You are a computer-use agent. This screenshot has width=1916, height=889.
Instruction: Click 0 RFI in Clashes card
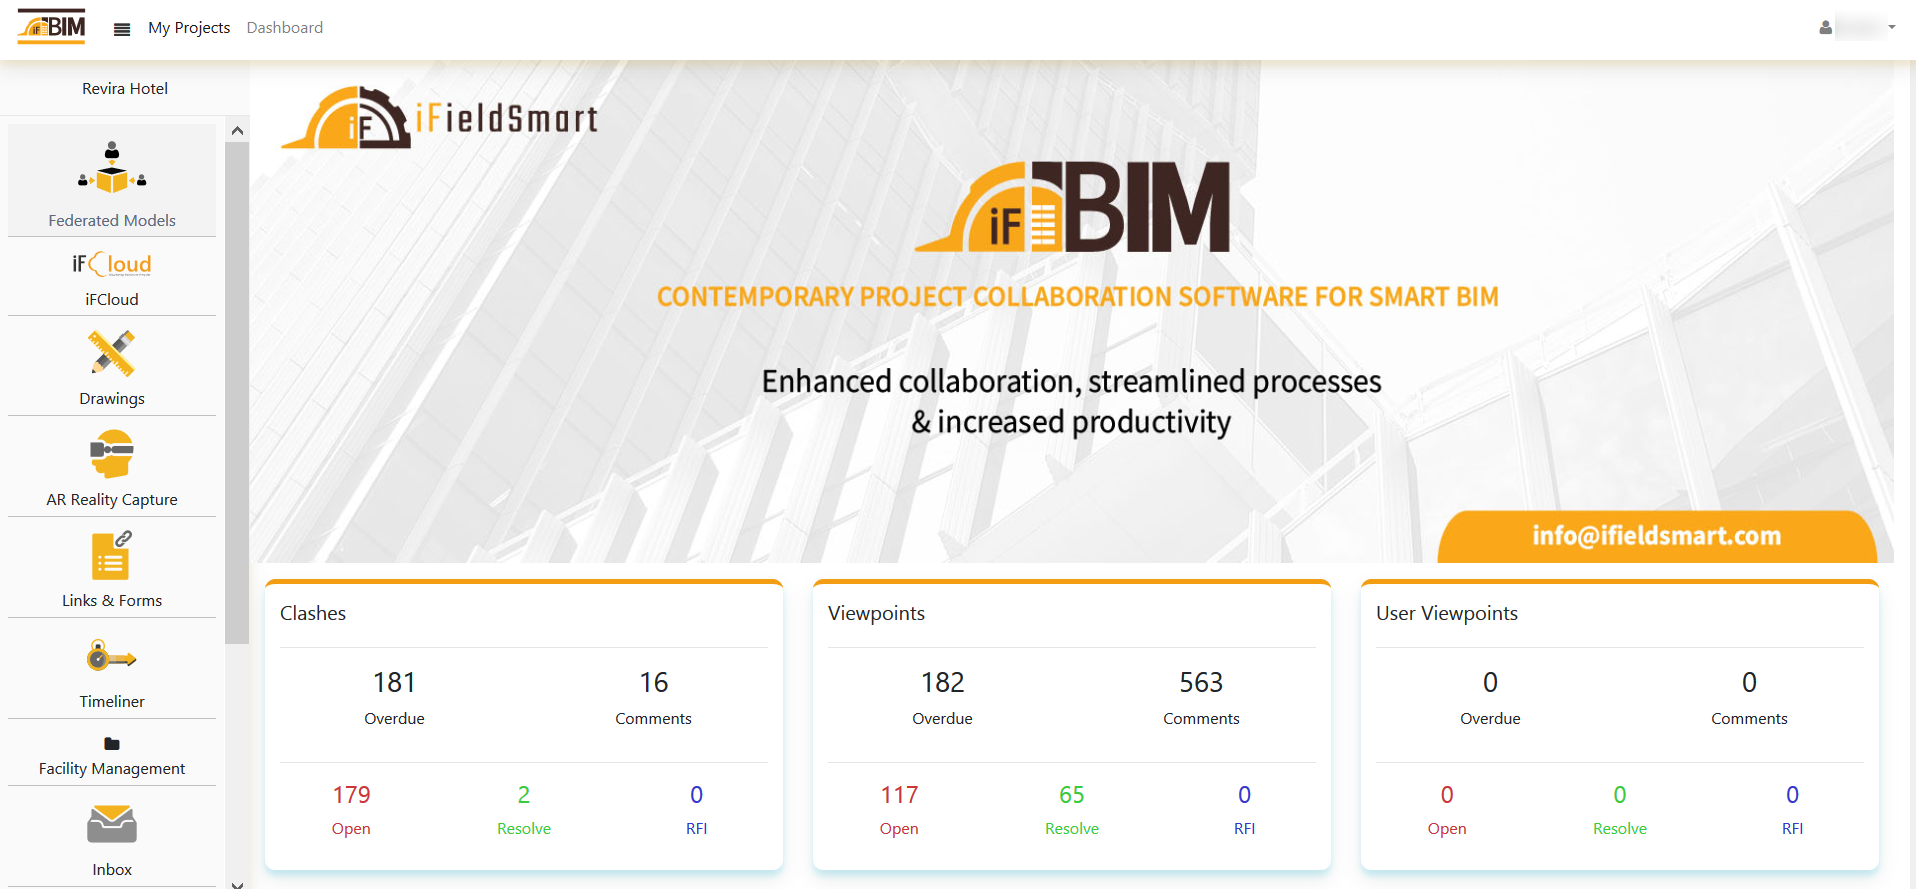(x=697, y=810)
